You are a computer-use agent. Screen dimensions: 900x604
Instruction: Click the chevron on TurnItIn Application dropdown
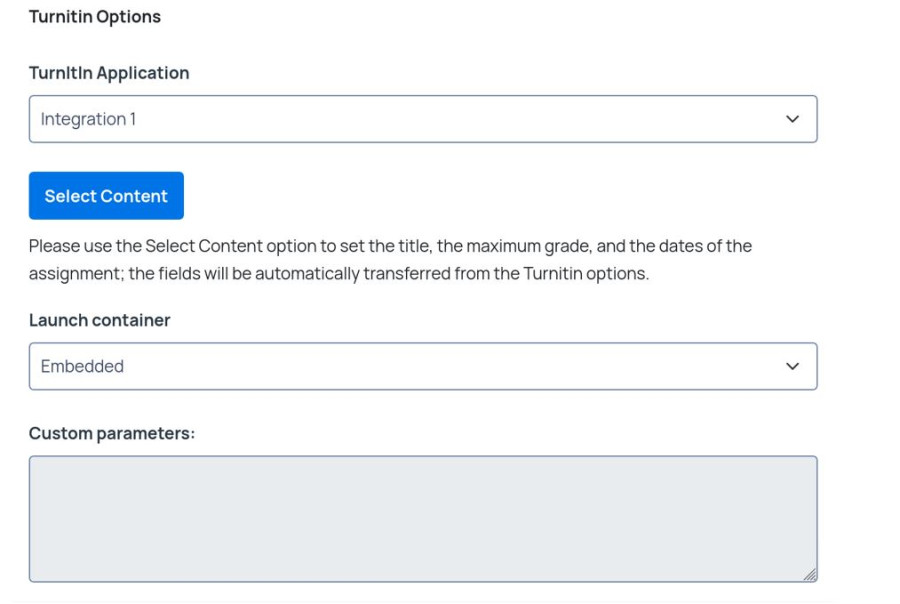(792, 118)
